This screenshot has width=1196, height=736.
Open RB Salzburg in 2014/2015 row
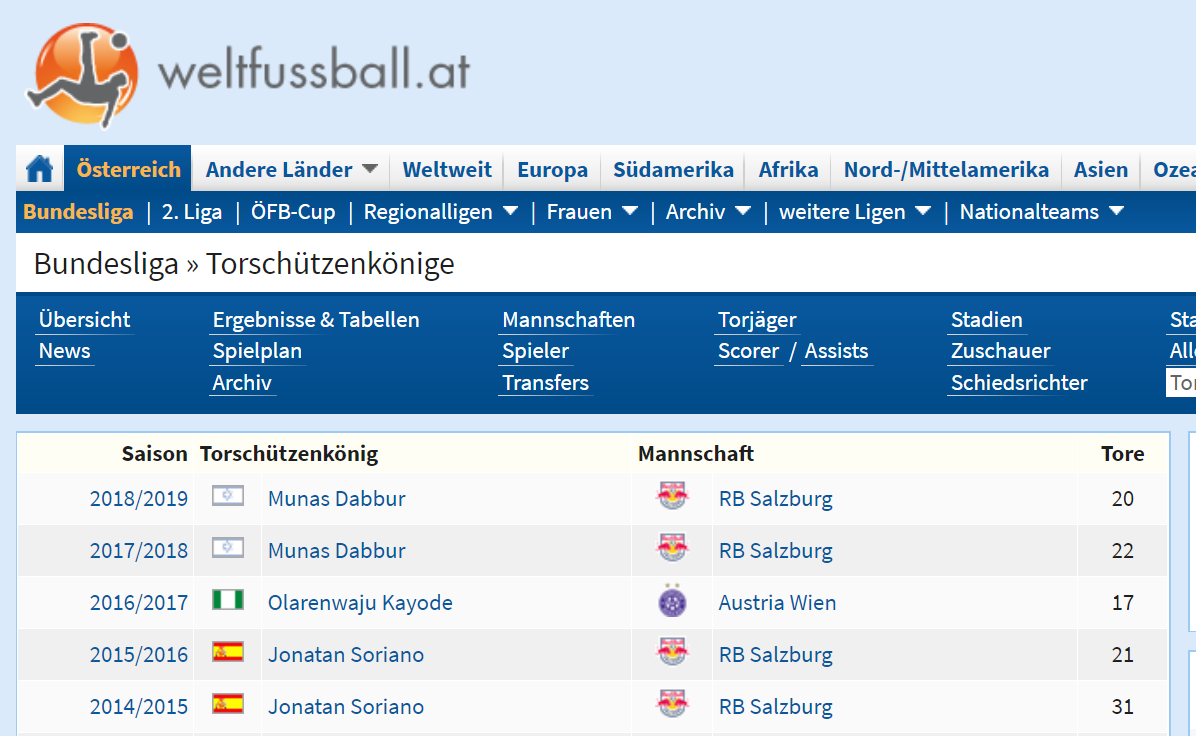(776, 706)
